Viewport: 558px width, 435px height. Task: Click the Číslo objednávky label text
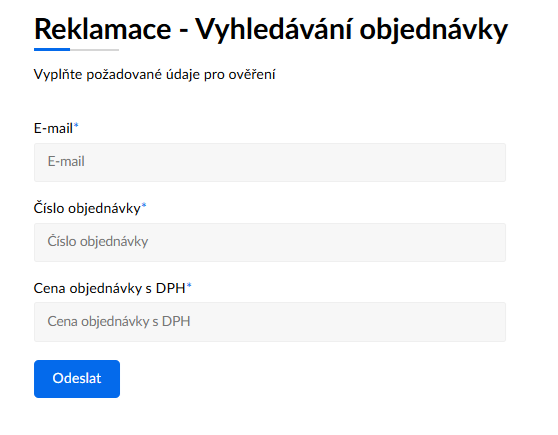pyautogui.click(x=87, y=208)
